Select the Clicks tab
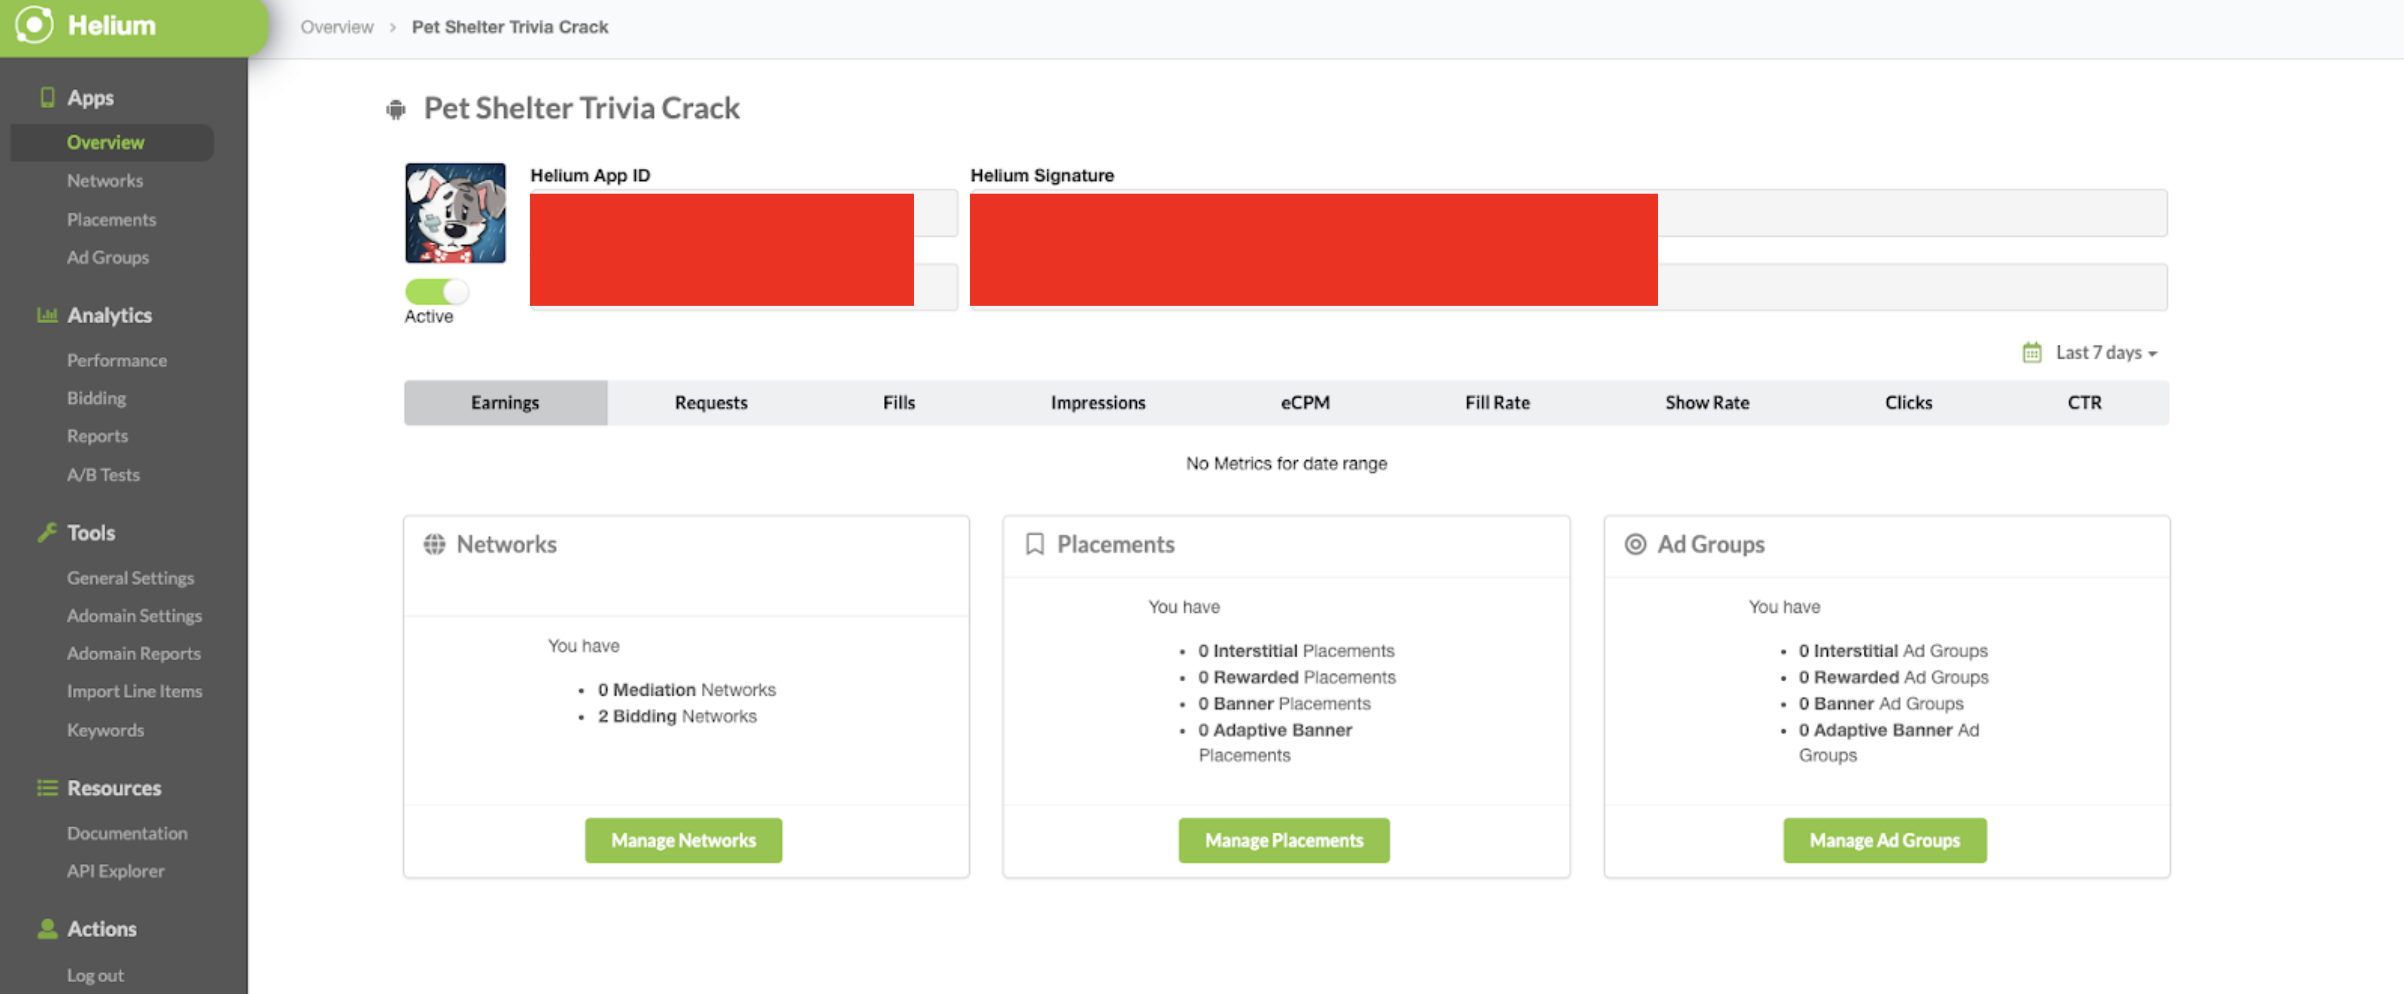Screen dimensions: 2404x994 point(1908,402)
